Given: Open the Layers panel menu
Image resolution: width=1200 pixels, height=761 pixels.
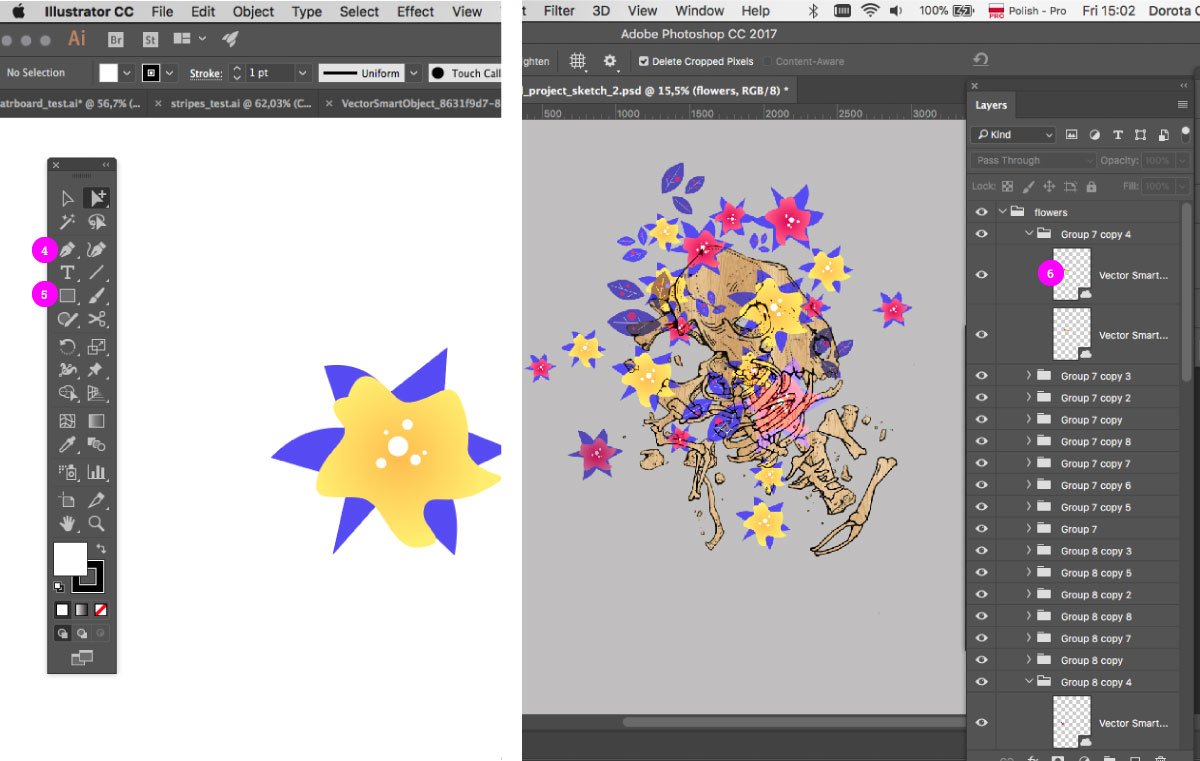Looking at the screenshot, I should click(1181, 104).
